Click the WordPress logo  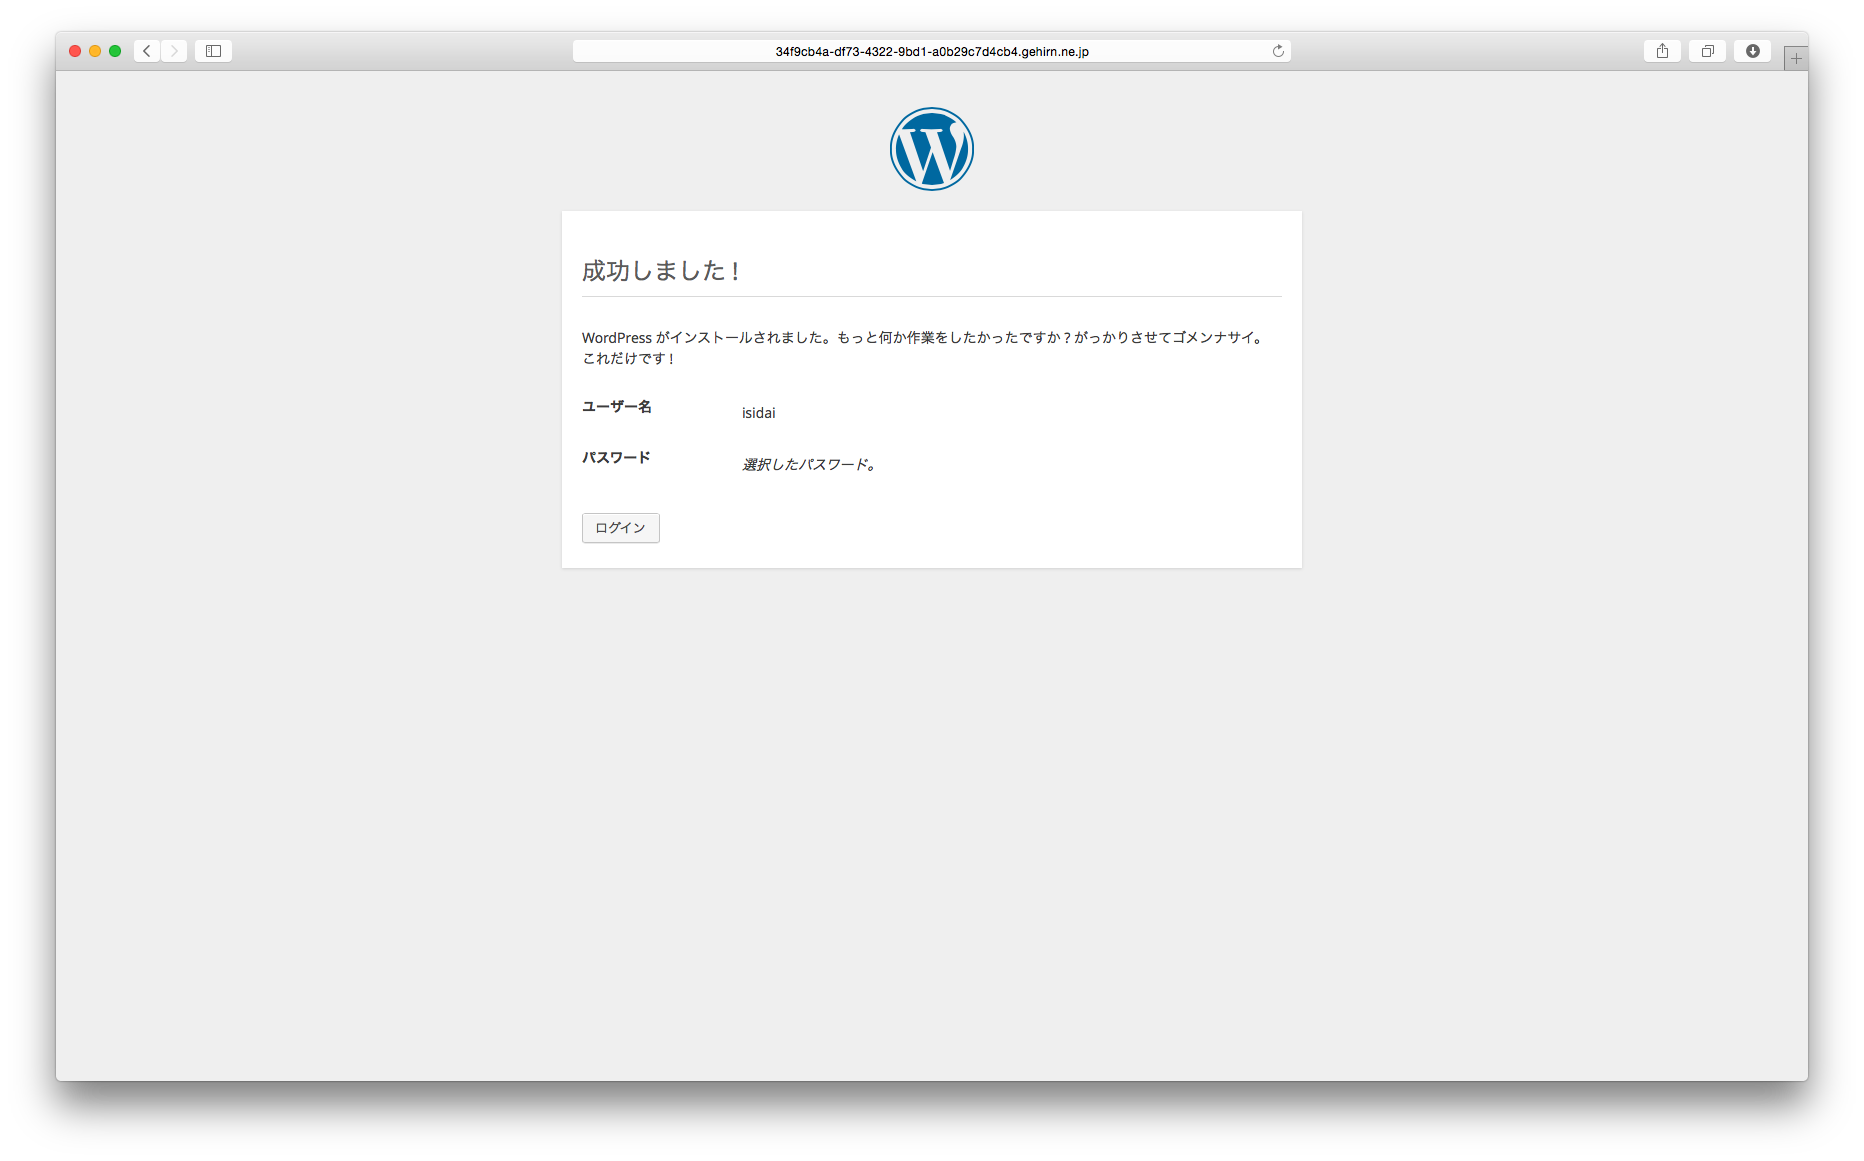point(932,149)
